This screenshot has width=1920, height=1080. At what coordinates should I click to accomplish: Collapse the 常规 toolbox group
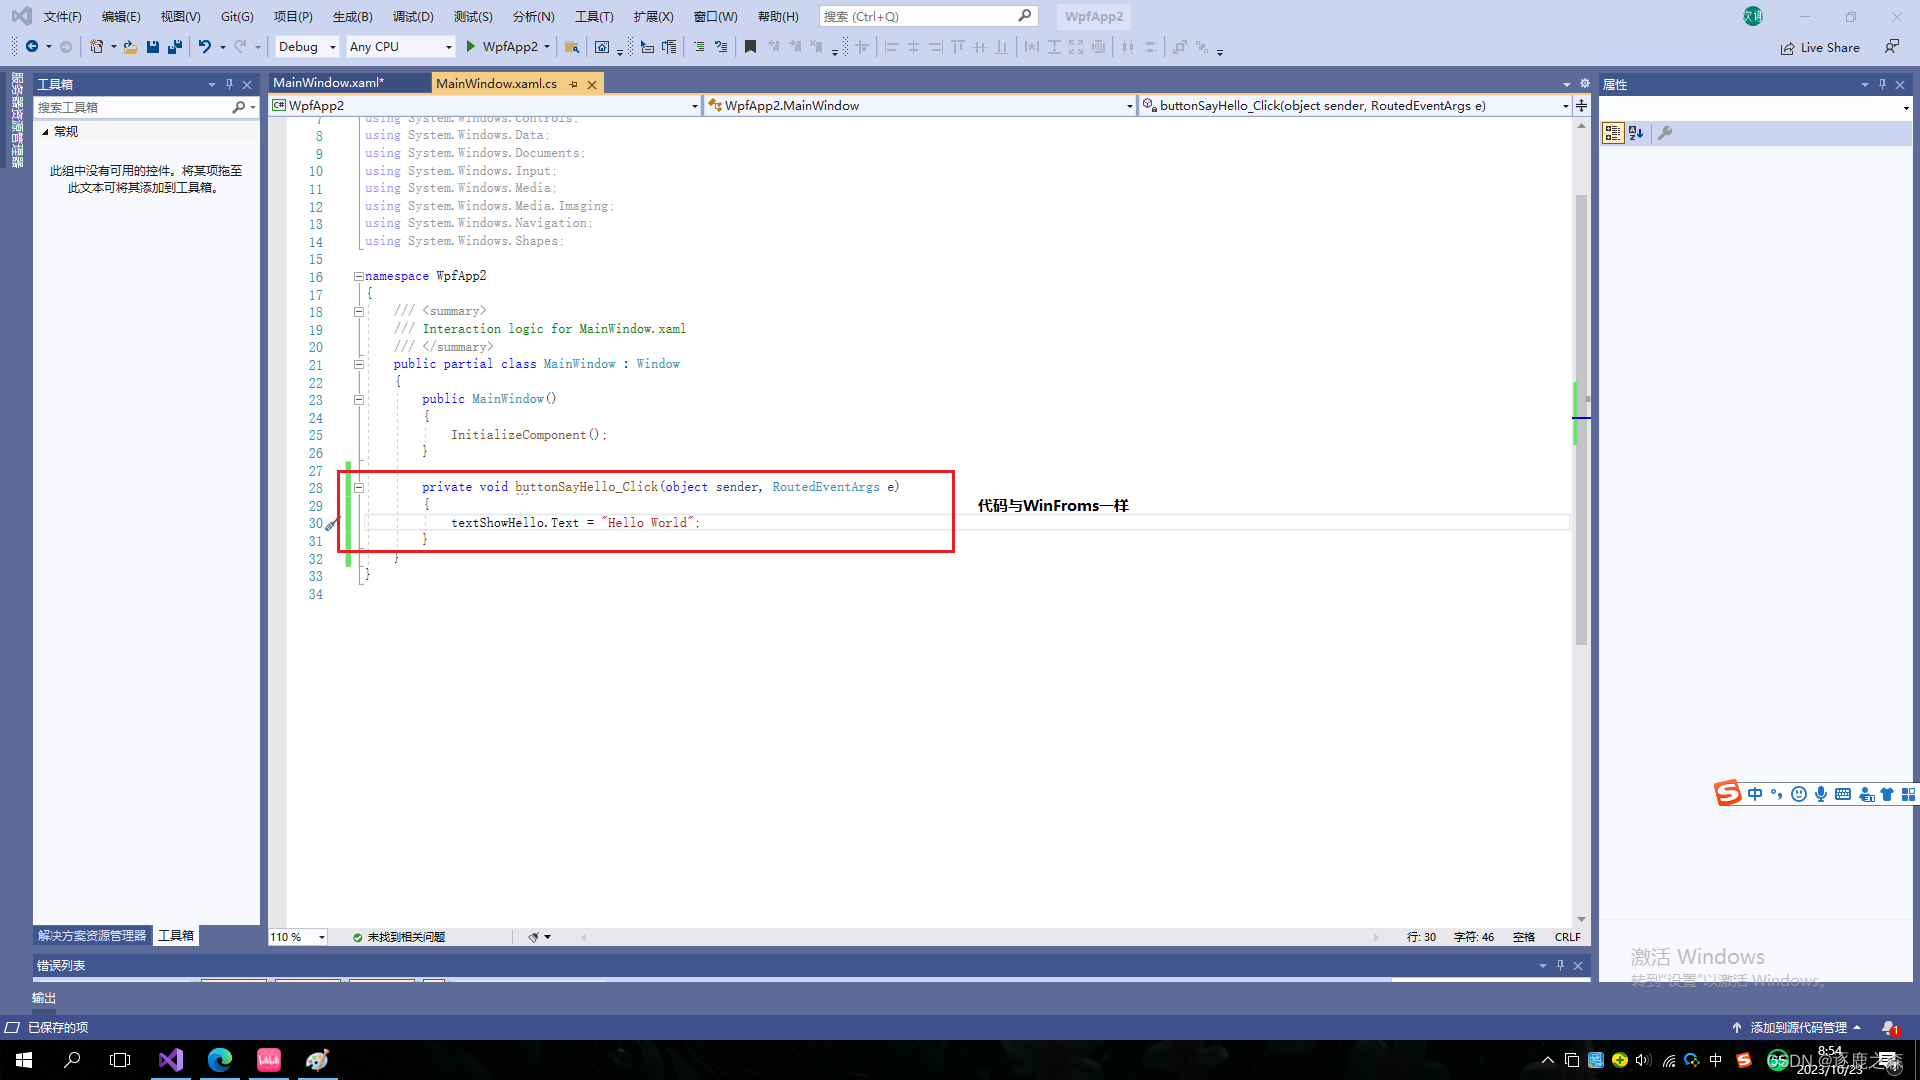pos(45,131)
